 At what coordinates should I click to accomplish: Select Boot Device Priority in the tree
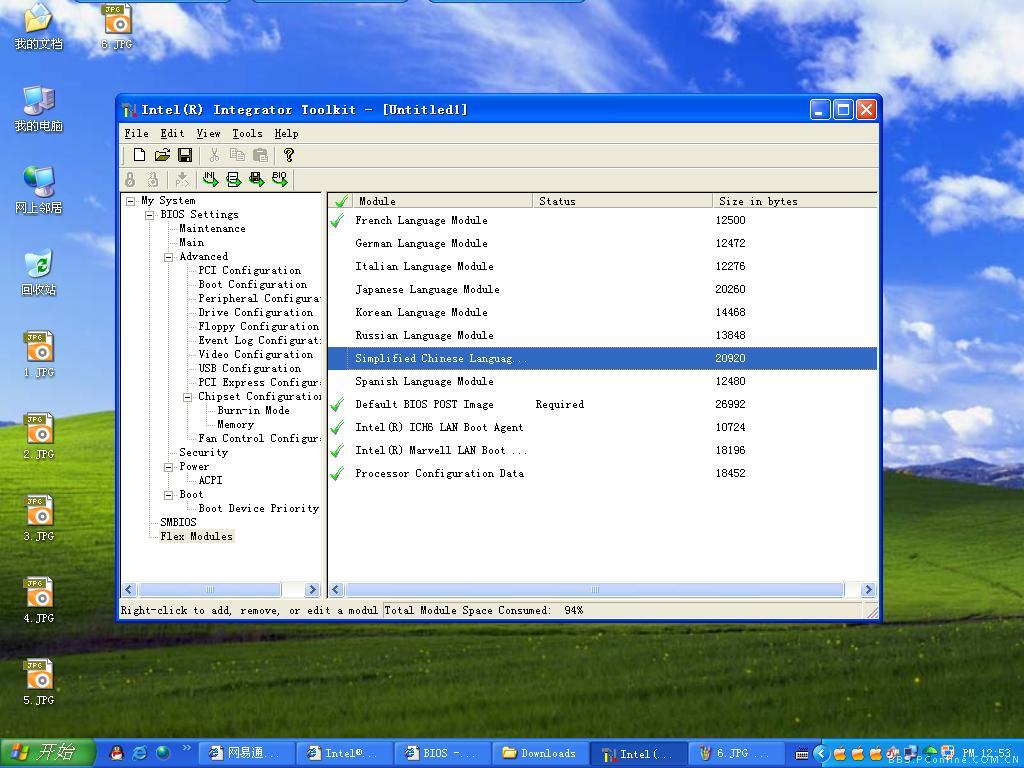[x=259, y=509]
